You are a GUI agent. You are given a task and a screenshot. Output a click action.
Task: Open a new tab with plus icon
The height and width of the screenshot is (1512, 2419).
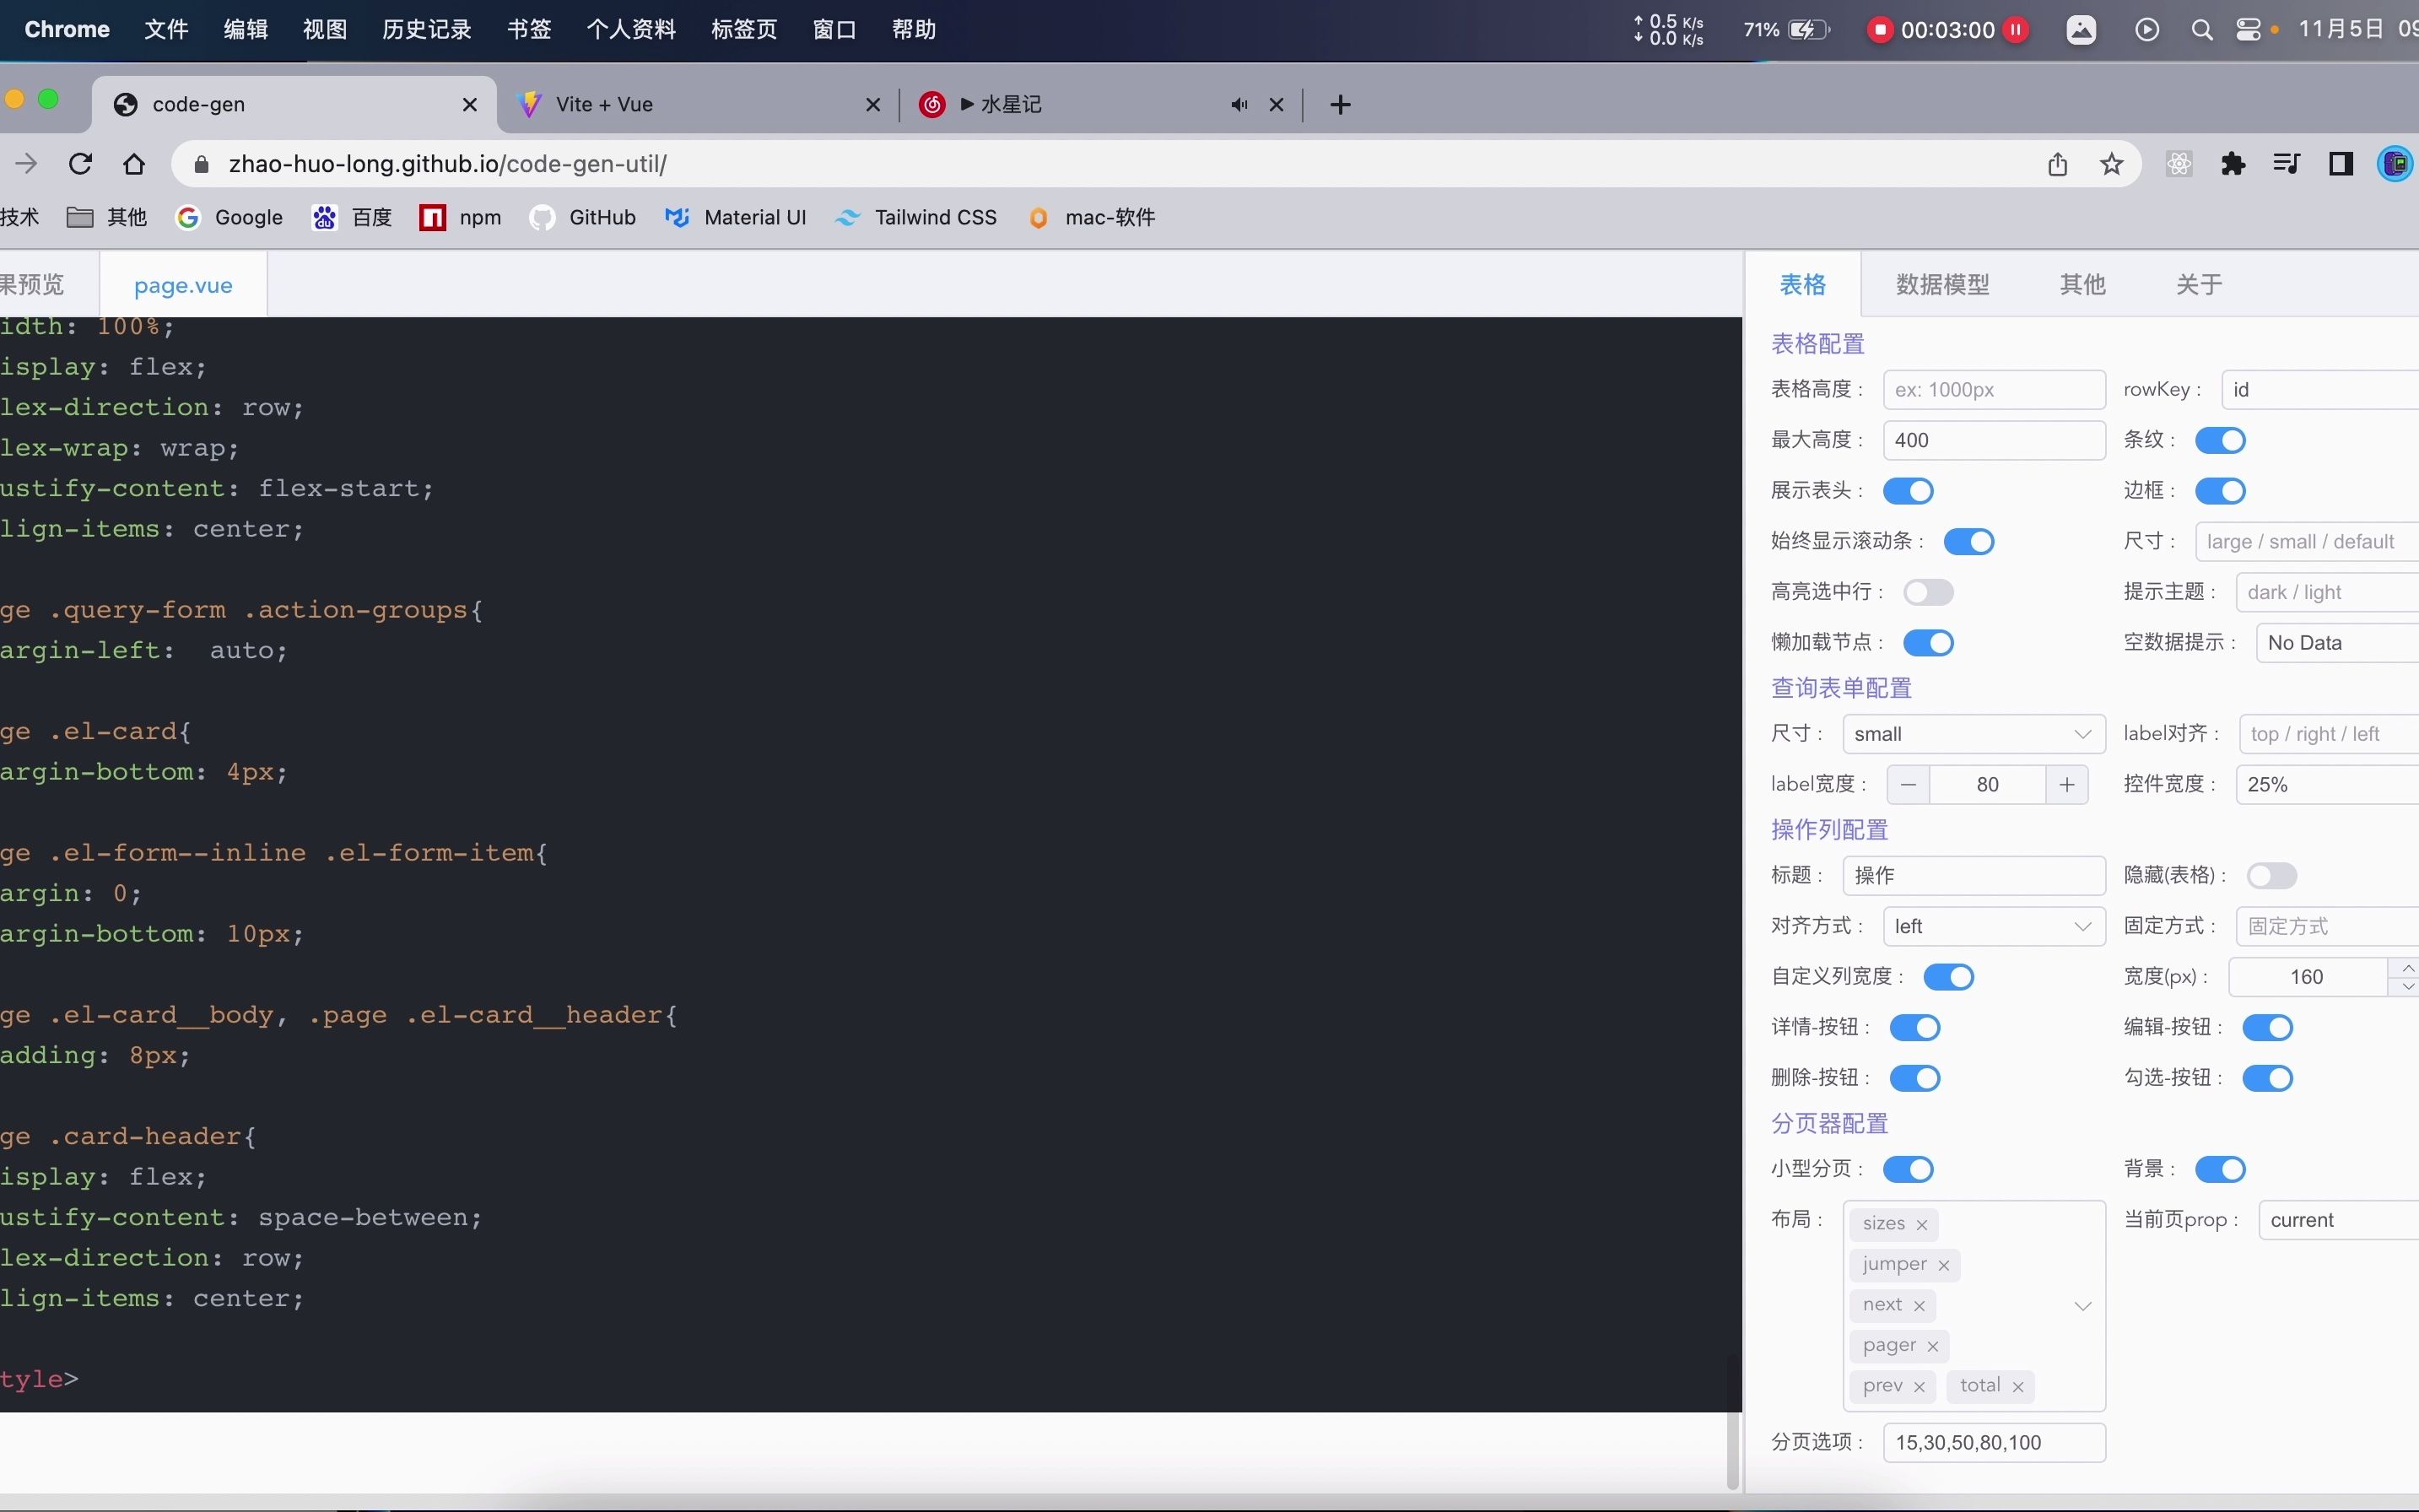(x=1341, y=104)
